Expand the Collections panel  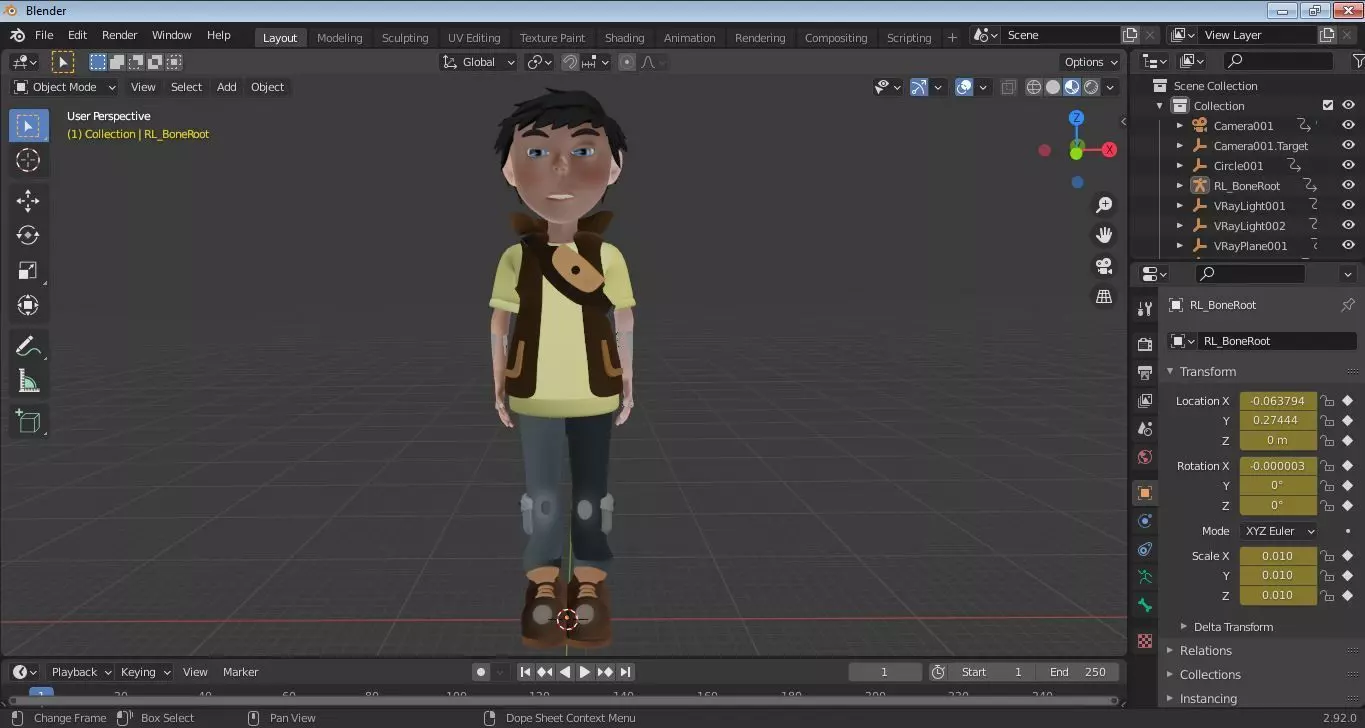pyautogui.click(x=1210, y=674)
